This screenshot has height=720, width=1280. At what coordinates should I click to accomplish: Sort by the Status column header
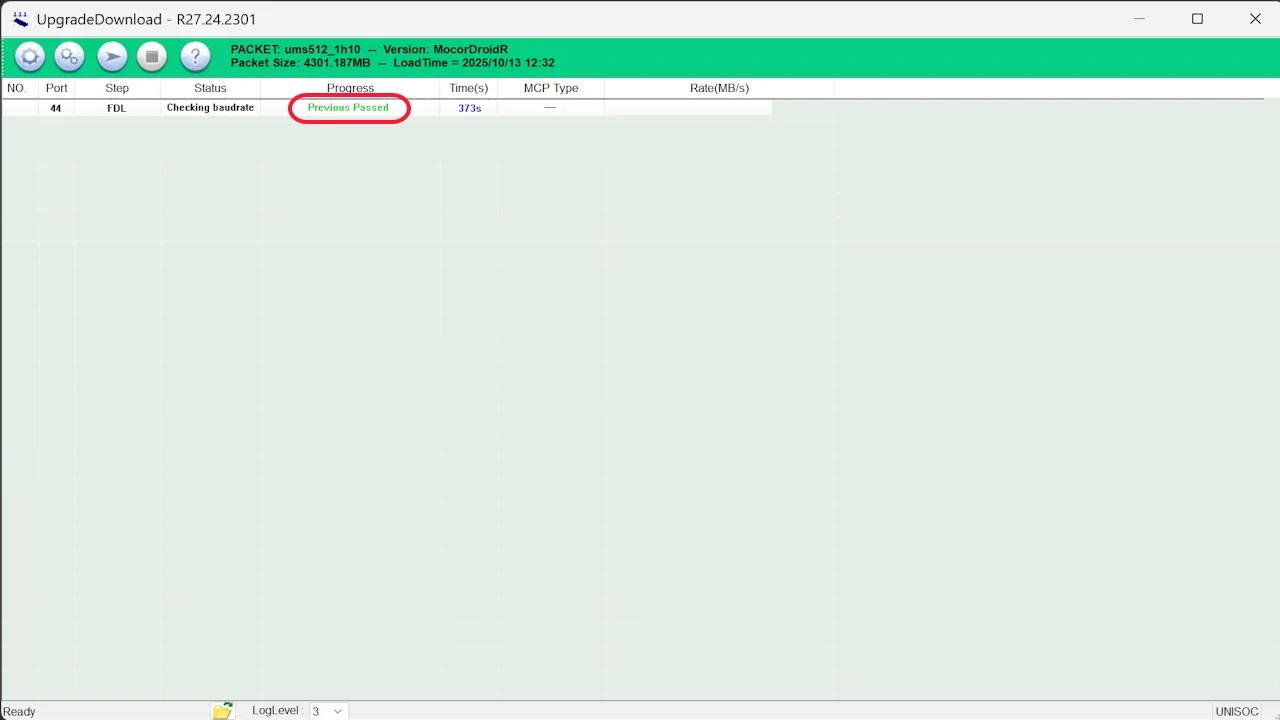210,88
